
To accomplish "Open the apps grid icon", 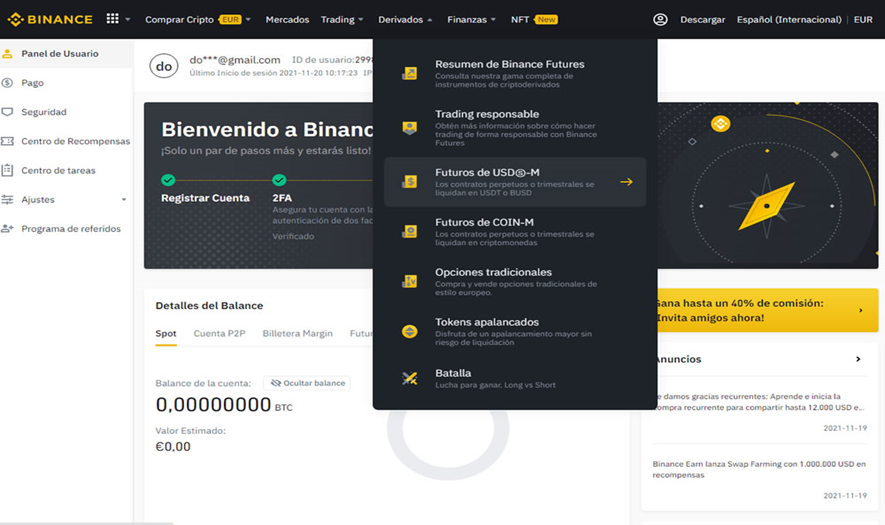I will tap(112, 19).
